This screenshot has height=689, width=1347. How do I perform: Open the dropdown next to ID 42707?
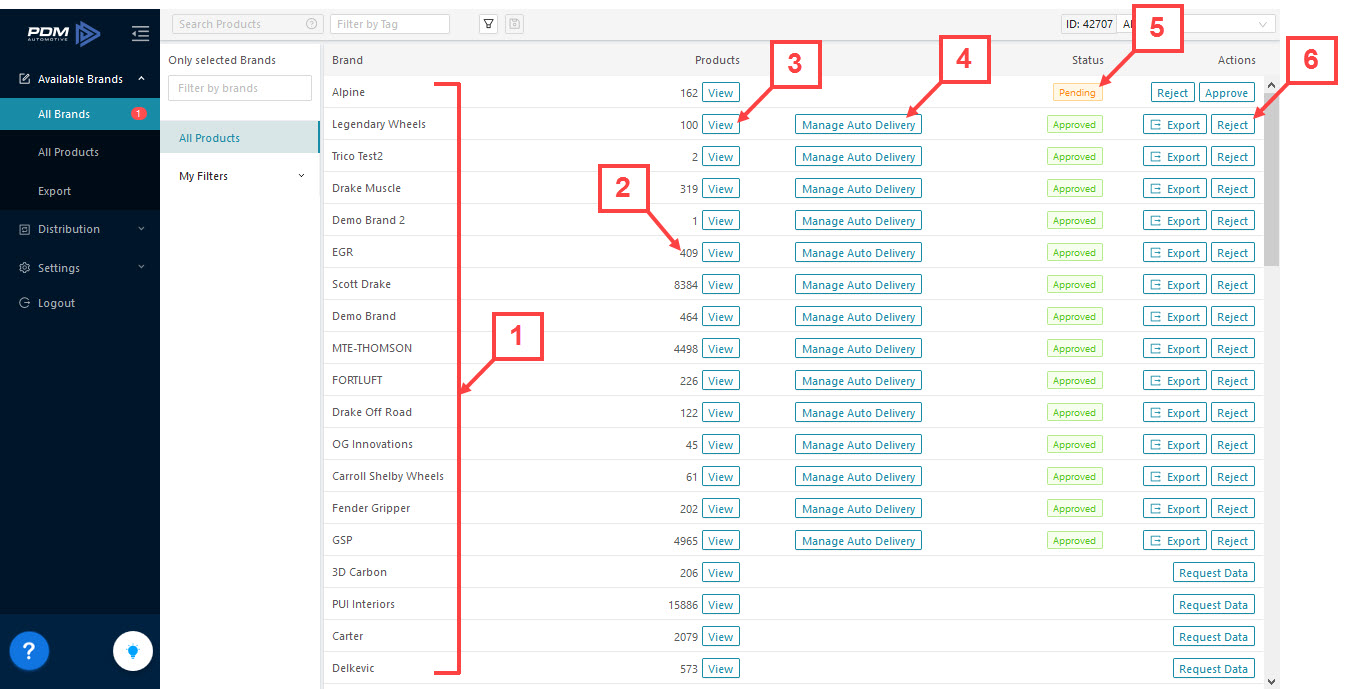point(1197,24)
